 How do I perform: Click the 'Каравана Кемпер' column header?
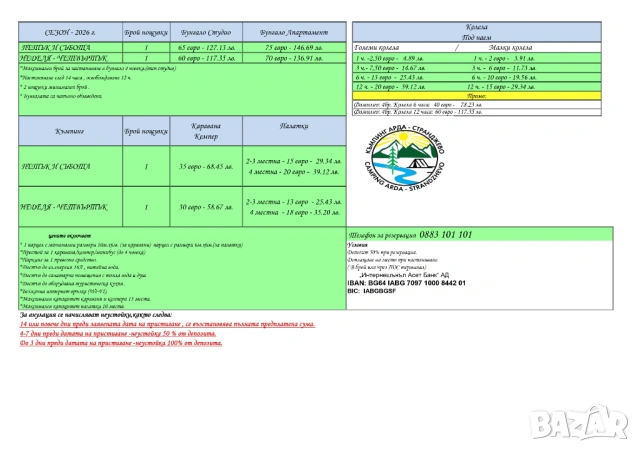click(x=206, y=131)
